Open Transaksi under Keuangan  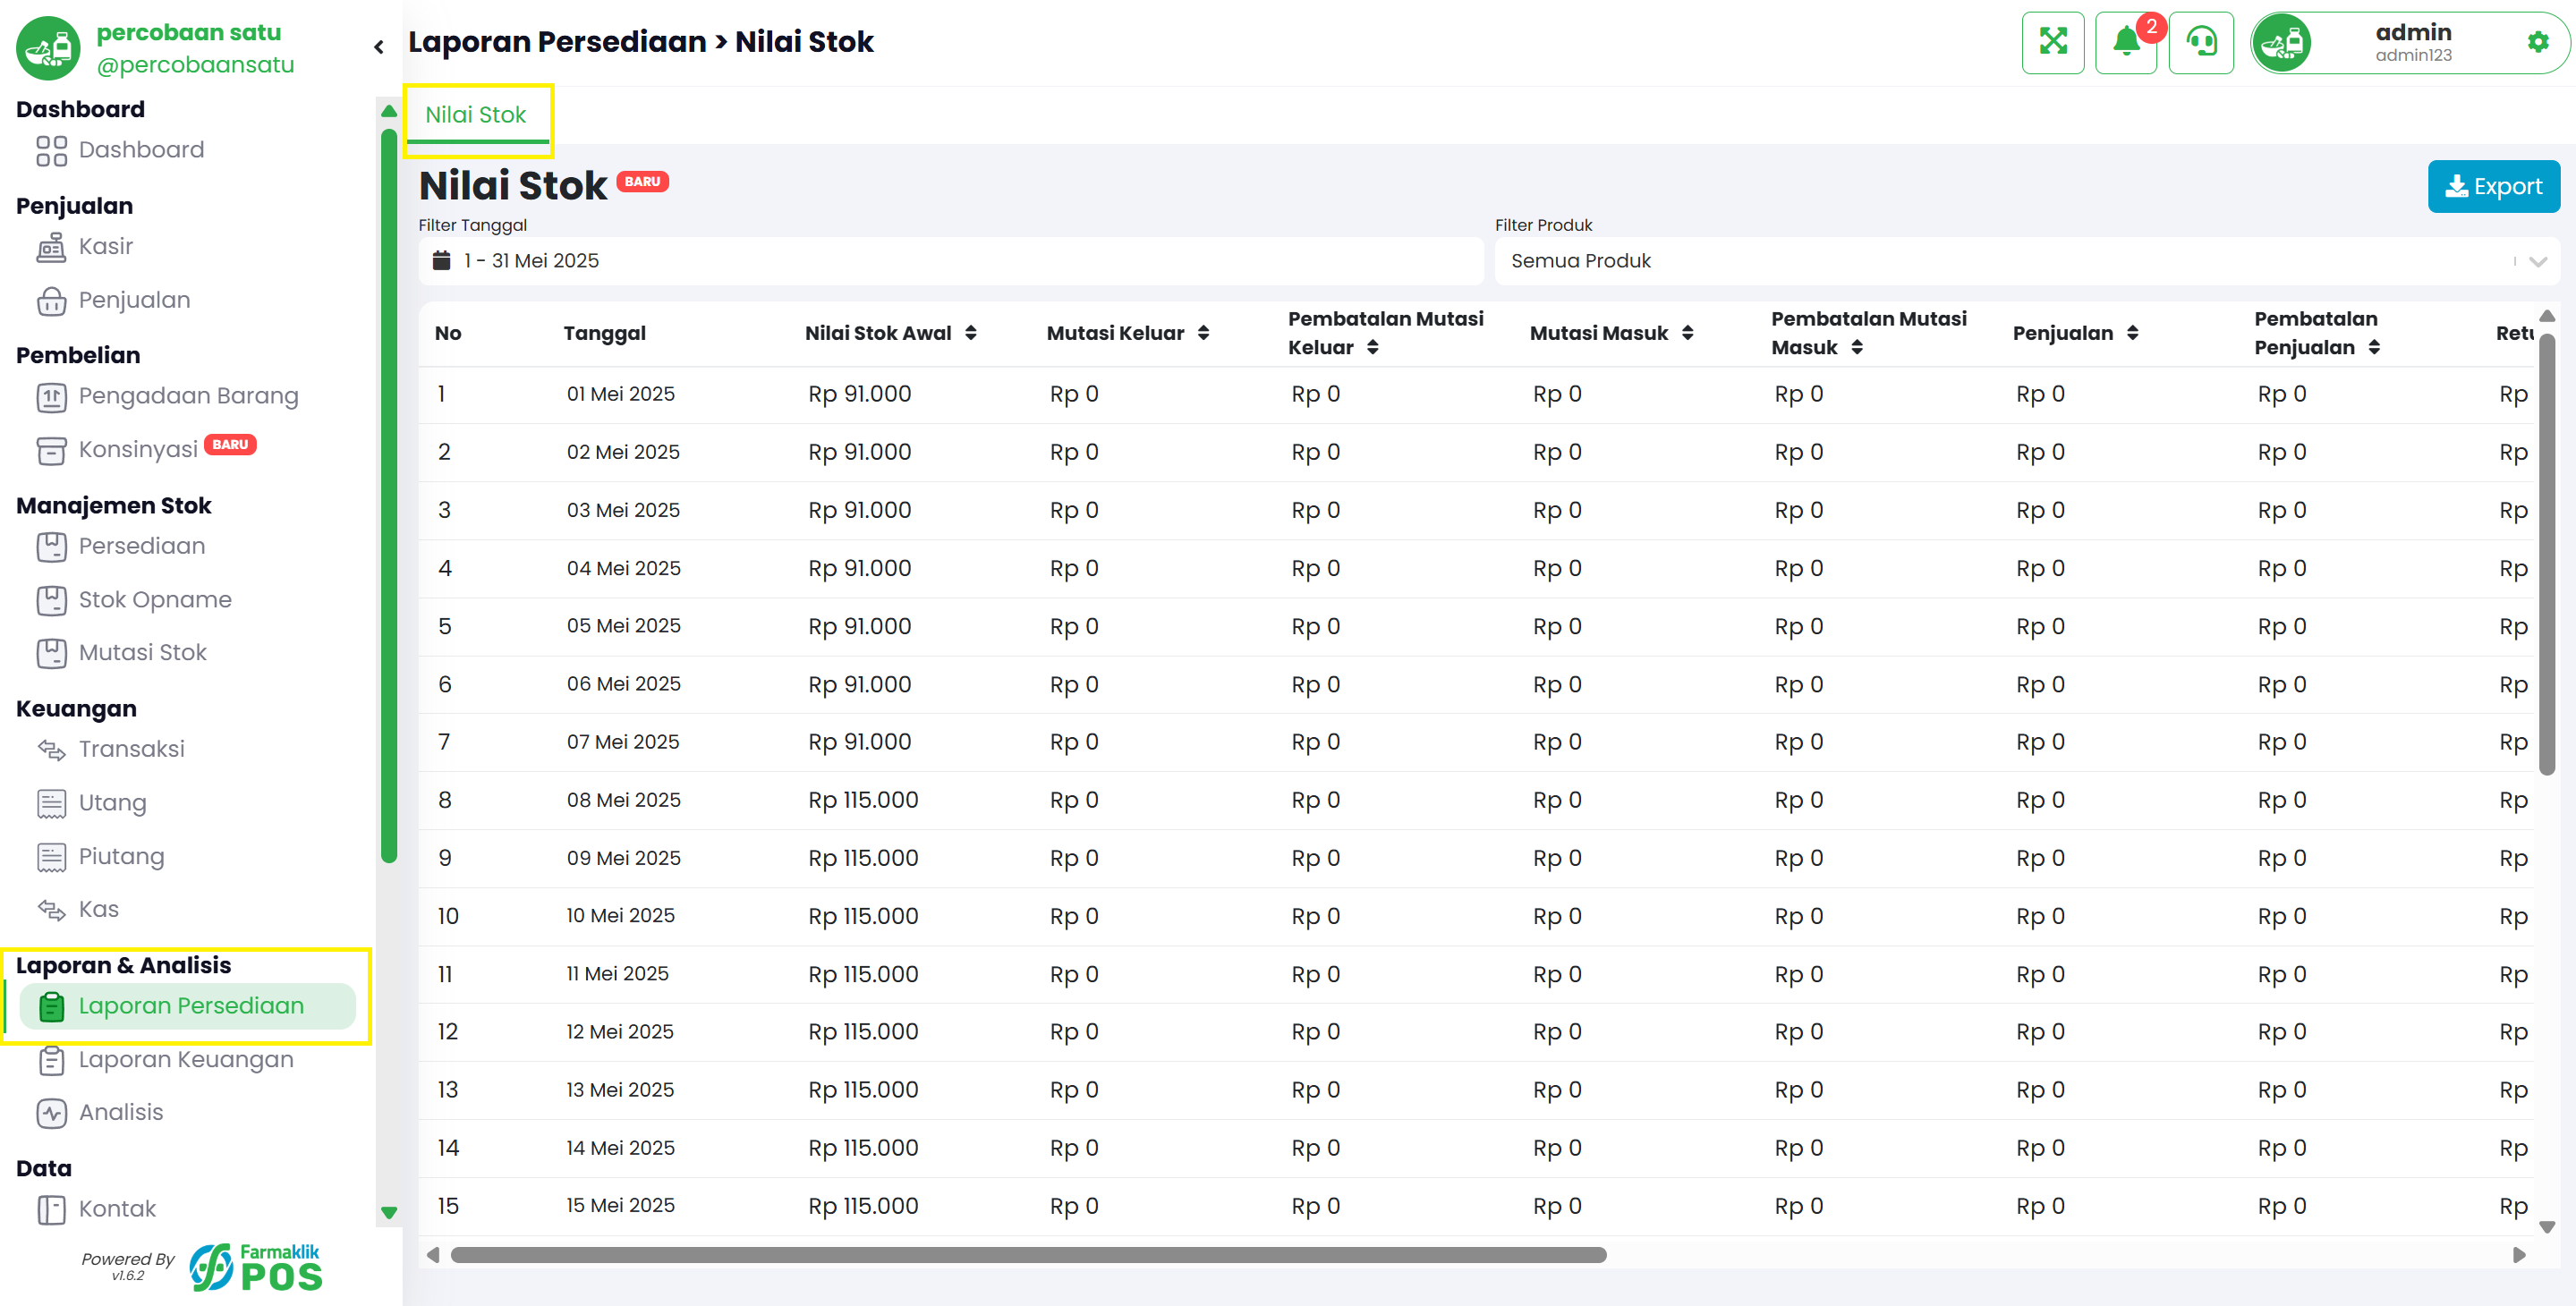130,749
